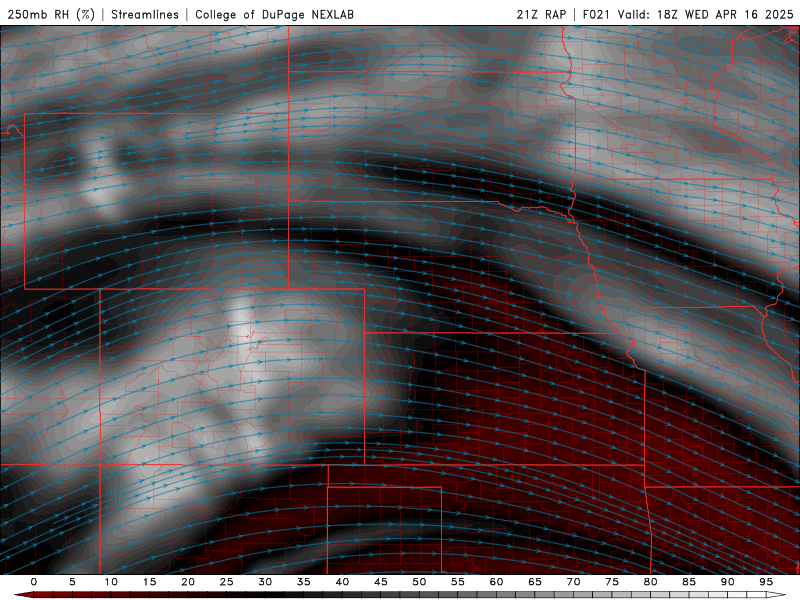The image size is (800, 600).
Task: Click "College of DuPage NEXLAB" text
Action: coord(274,14)
